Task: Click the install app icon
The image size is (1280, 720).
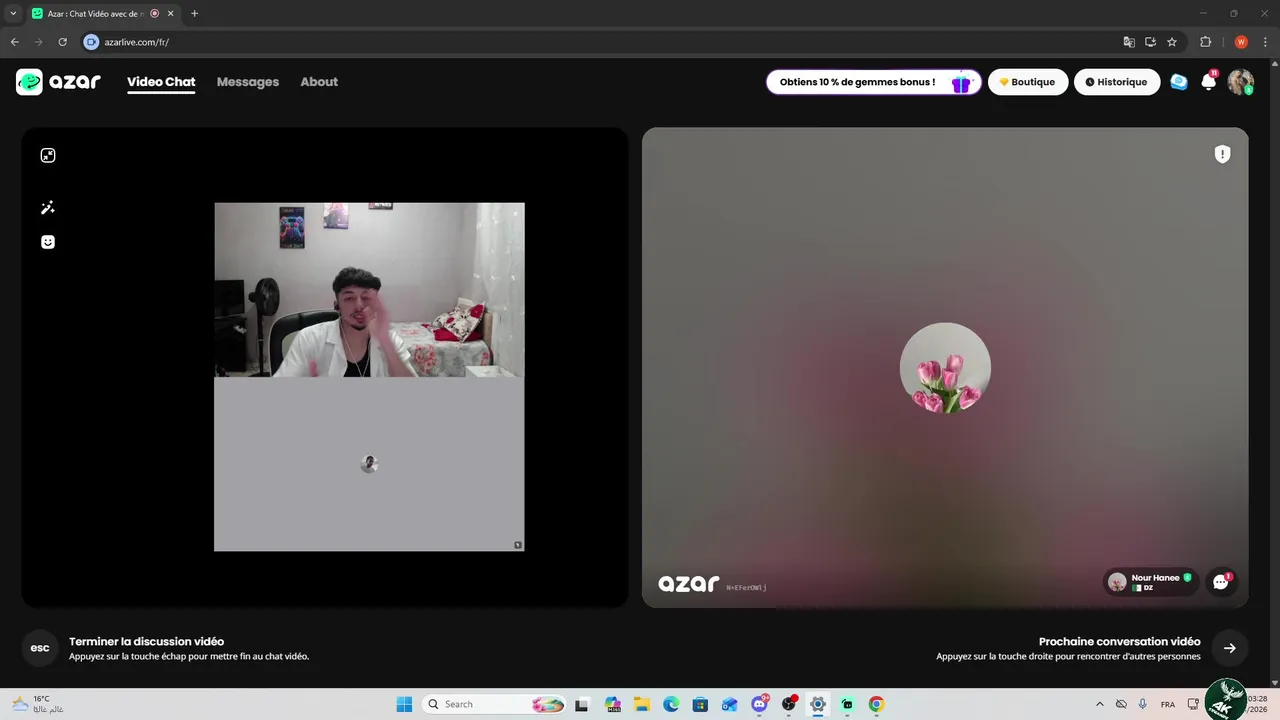Action: [x=1150, y=42]
